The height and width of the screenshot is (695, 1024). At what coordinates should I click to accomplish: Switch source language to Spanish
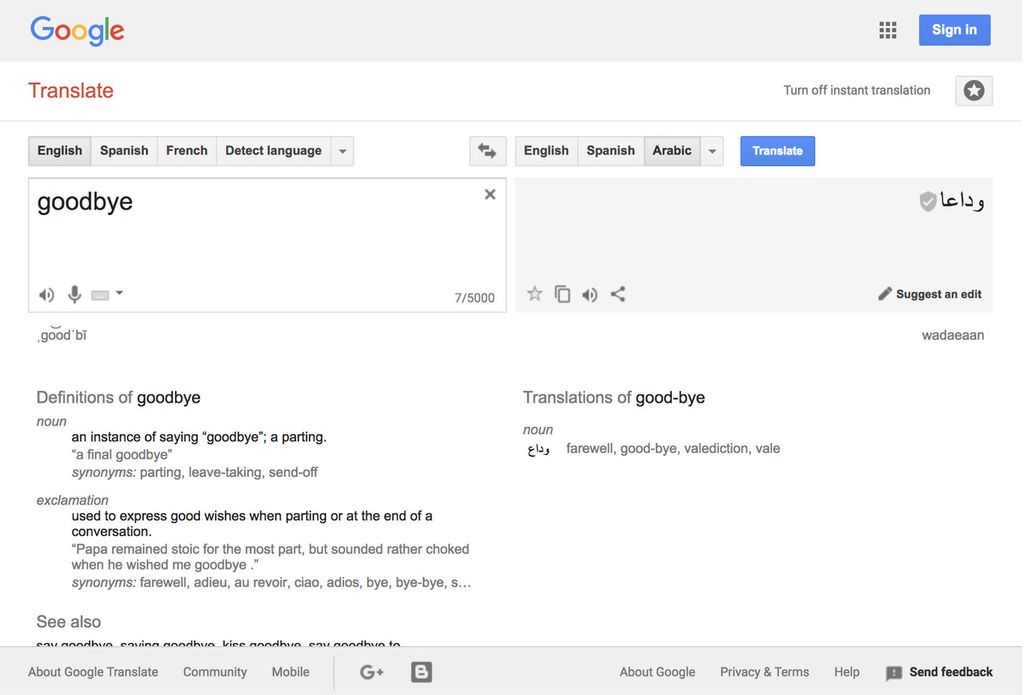point(123,150)
